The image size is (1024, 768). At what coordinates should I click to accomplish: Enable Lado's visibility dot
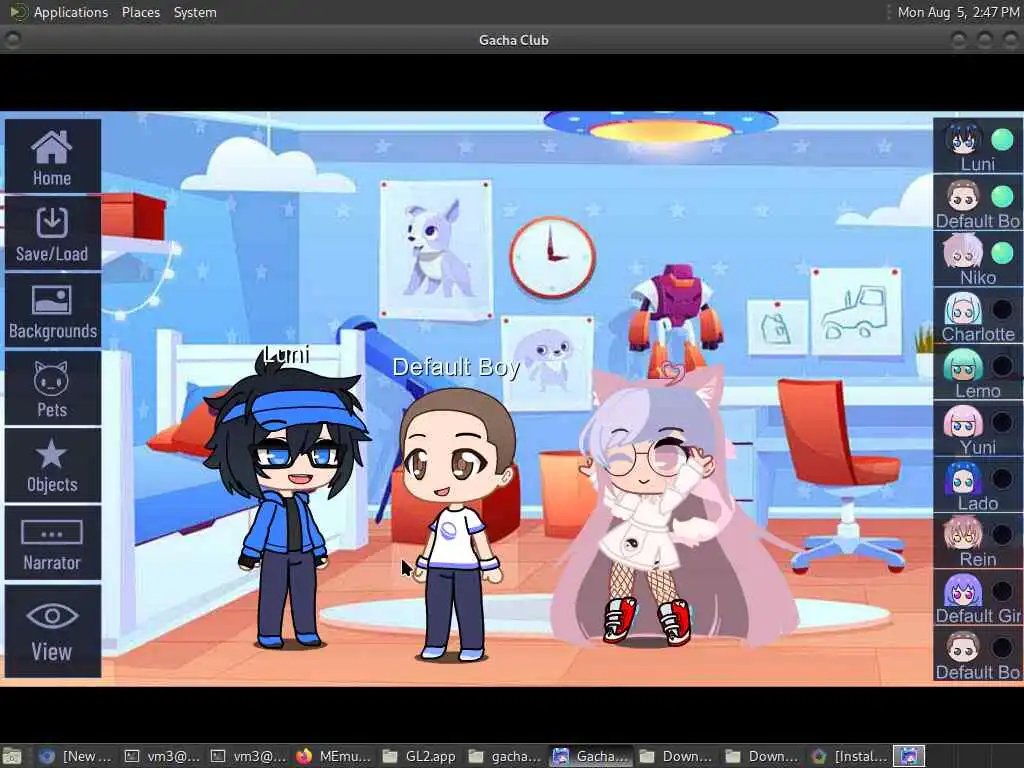click(1002, 478)
